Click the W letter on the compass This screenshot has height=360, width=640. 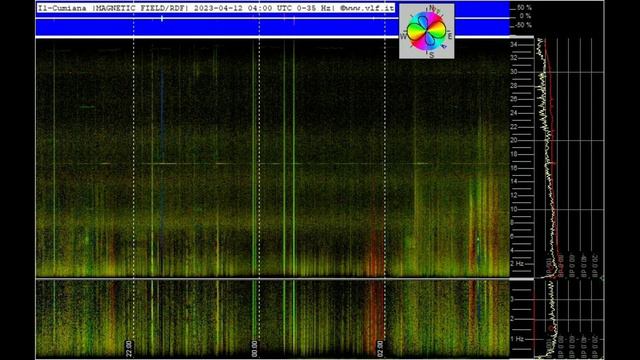403,36
